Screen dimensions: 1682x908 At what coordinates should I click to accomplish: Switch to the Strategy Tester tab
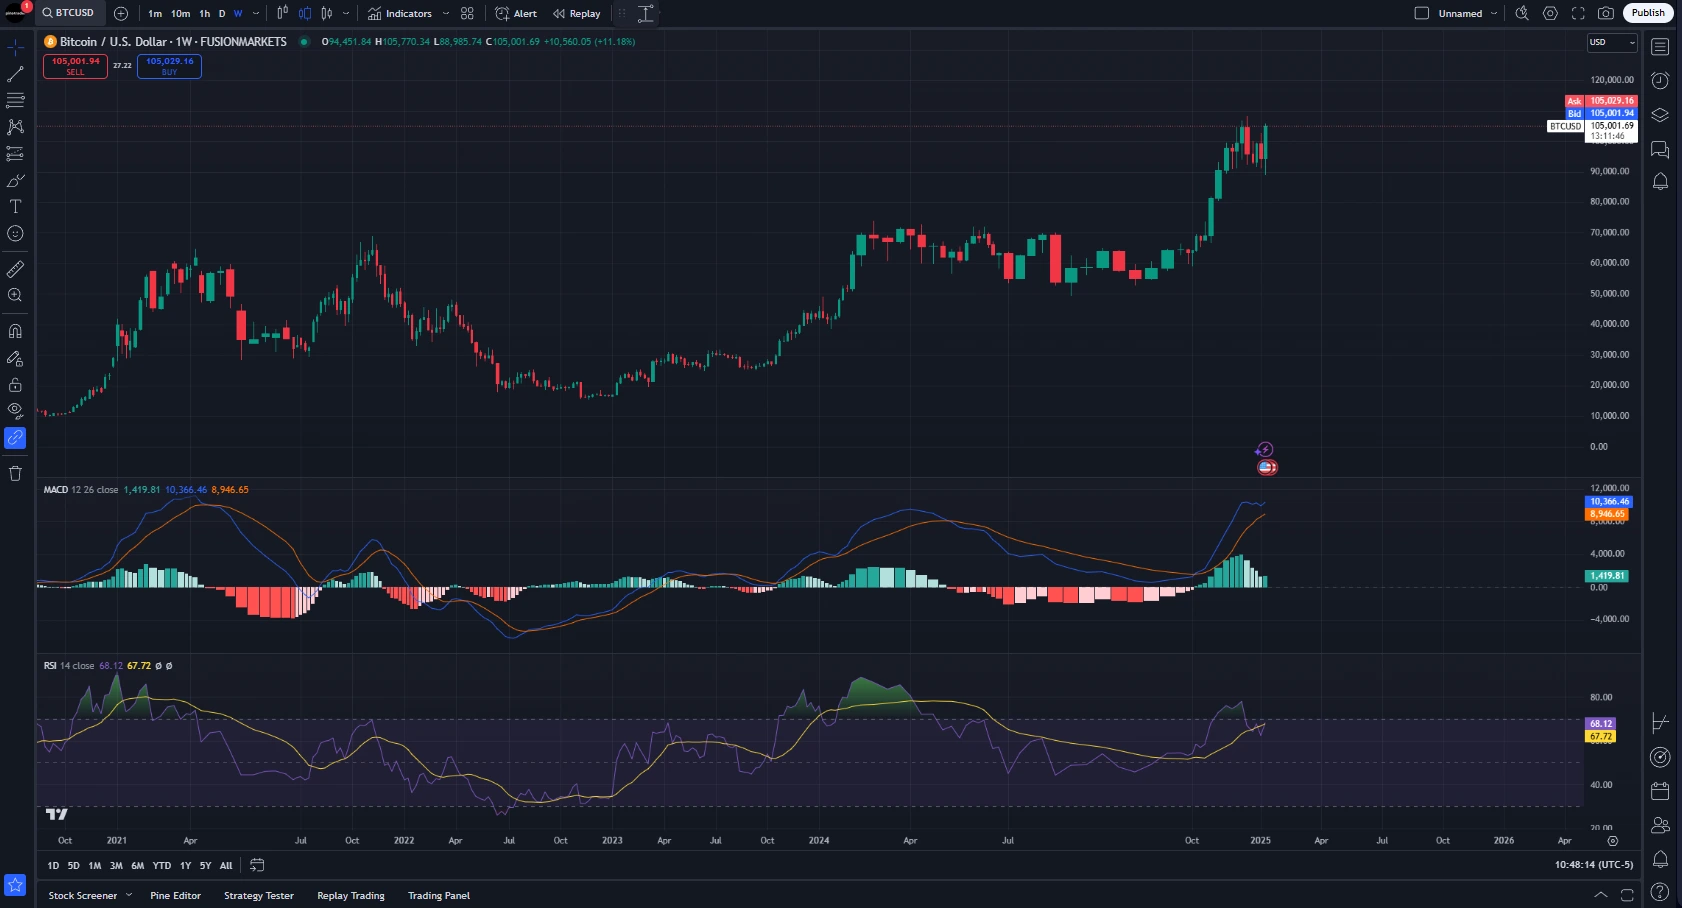[x=258, y=895]
